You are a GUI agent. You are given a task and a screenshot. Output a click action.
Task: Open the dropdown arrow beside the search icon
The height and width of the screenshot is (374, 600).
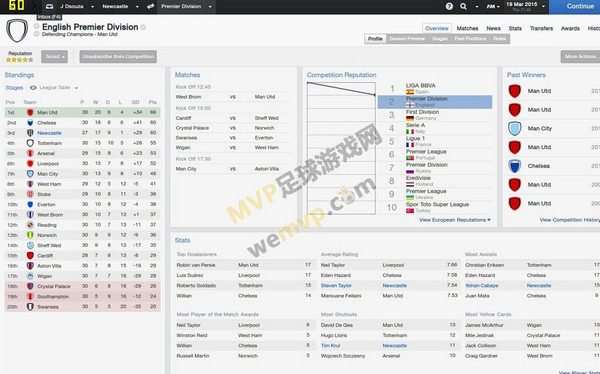(477, 7)
